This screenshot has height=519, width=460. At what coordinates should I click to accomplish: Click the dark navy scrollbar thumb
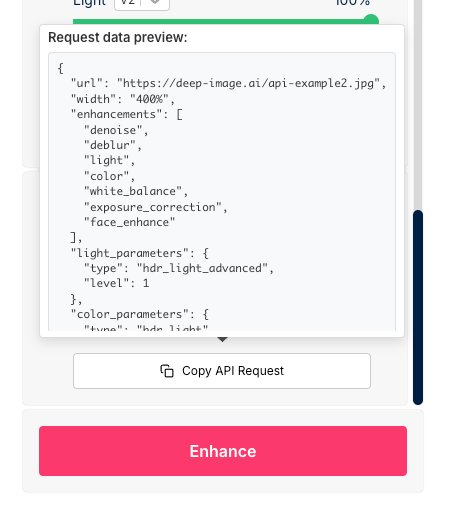tap(418, 307)
